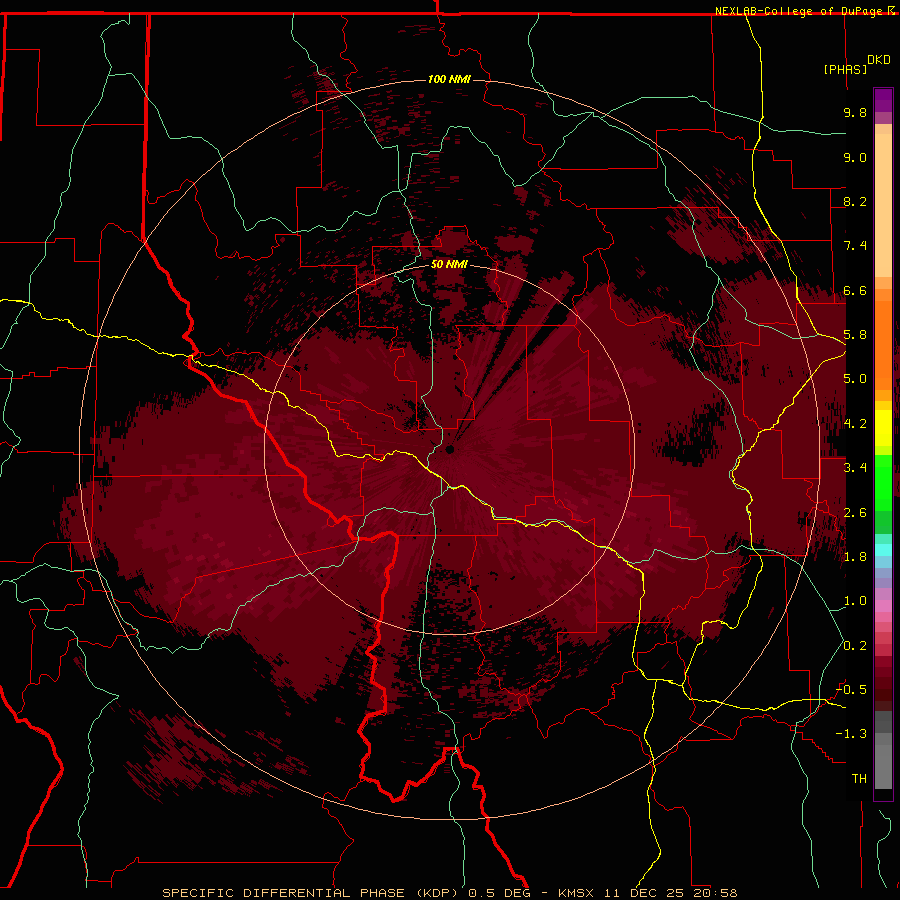Click the 3.4 scale value
This screenshot has height=900, width=900.
pyautogui.click(x=855, y=468)
